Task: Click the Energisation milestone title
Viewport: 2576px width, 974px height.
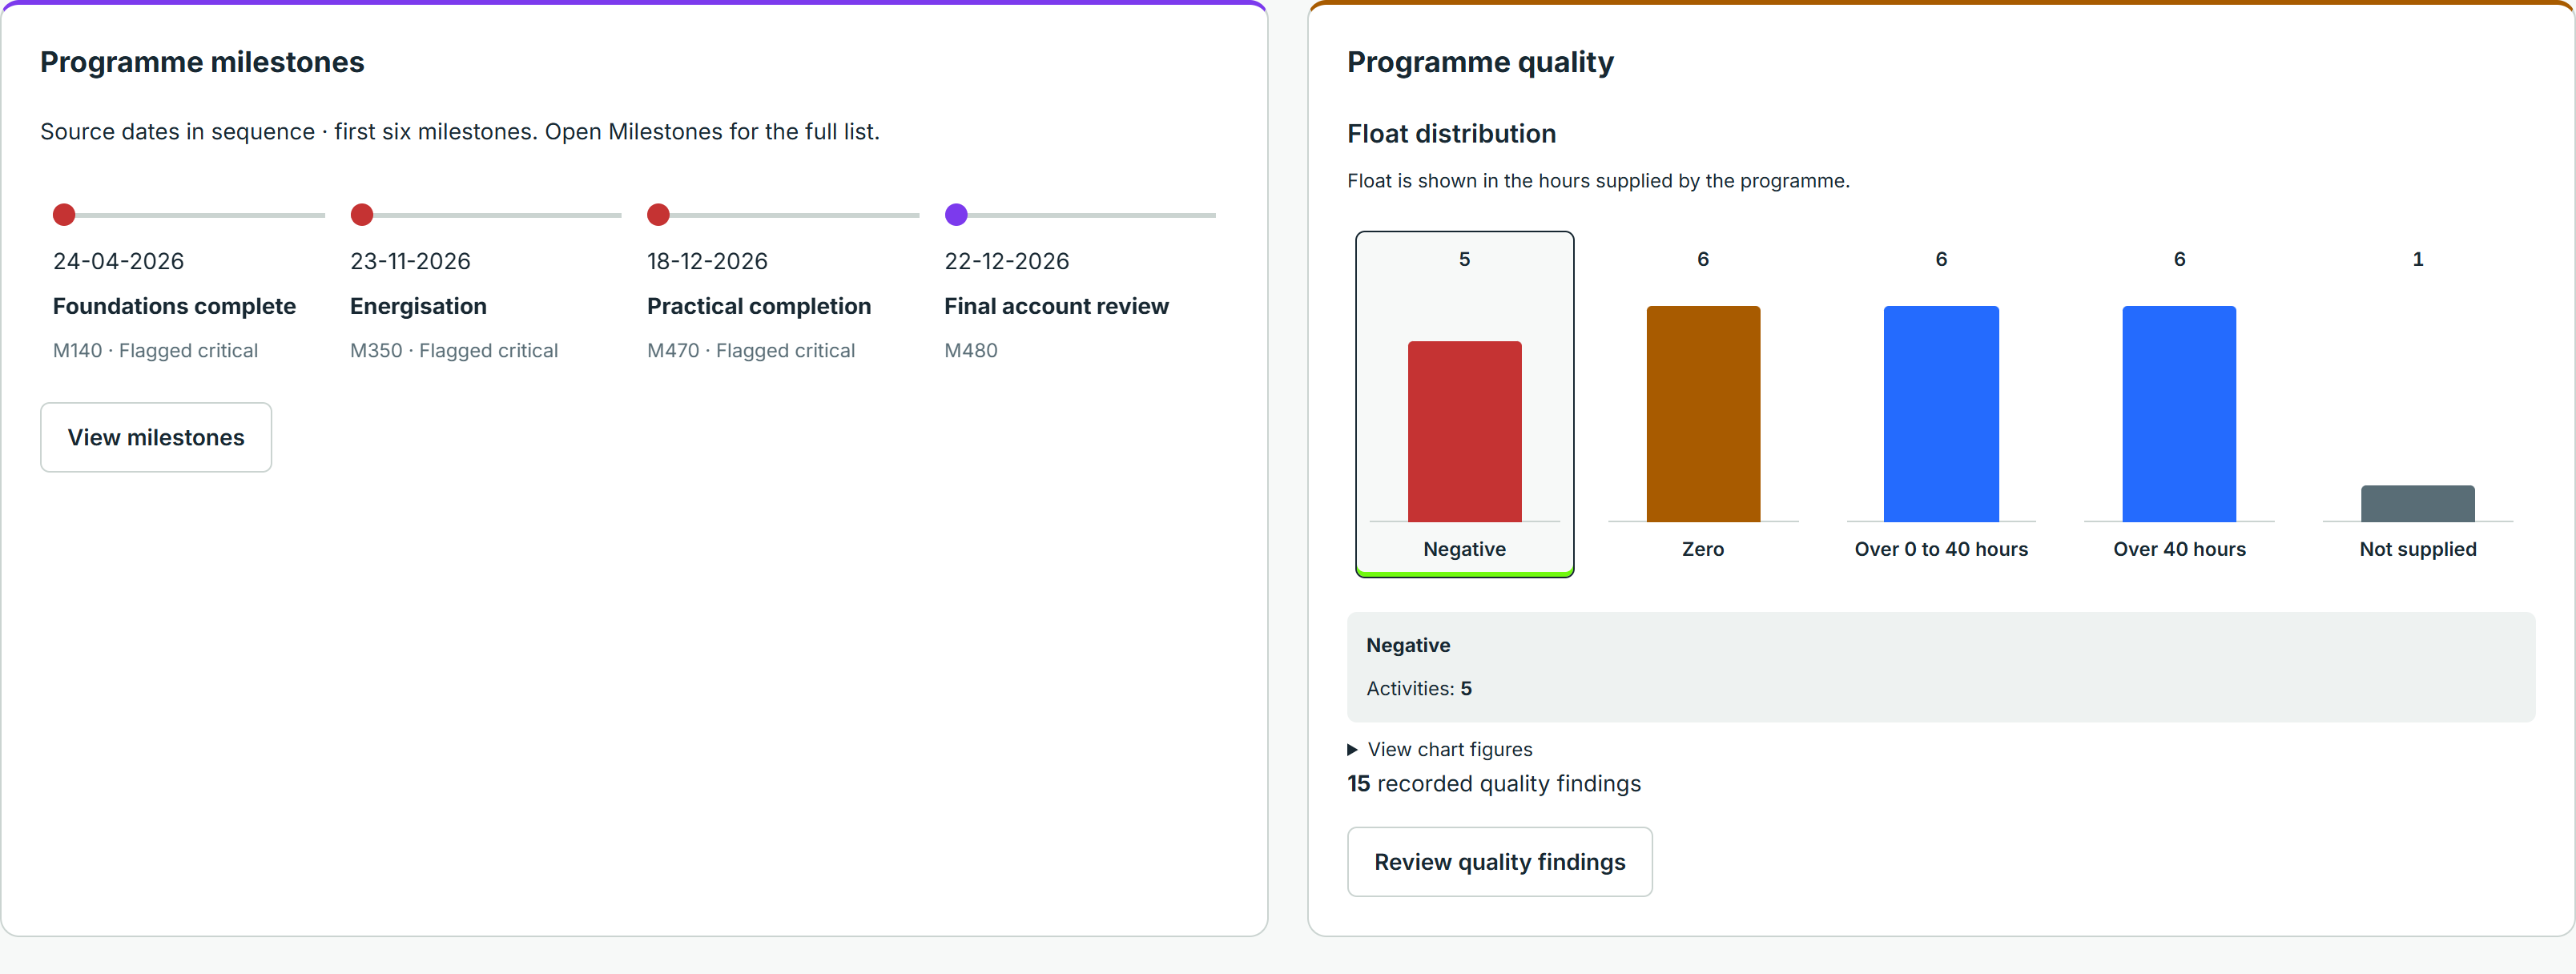Action: (x=418, y=306)
